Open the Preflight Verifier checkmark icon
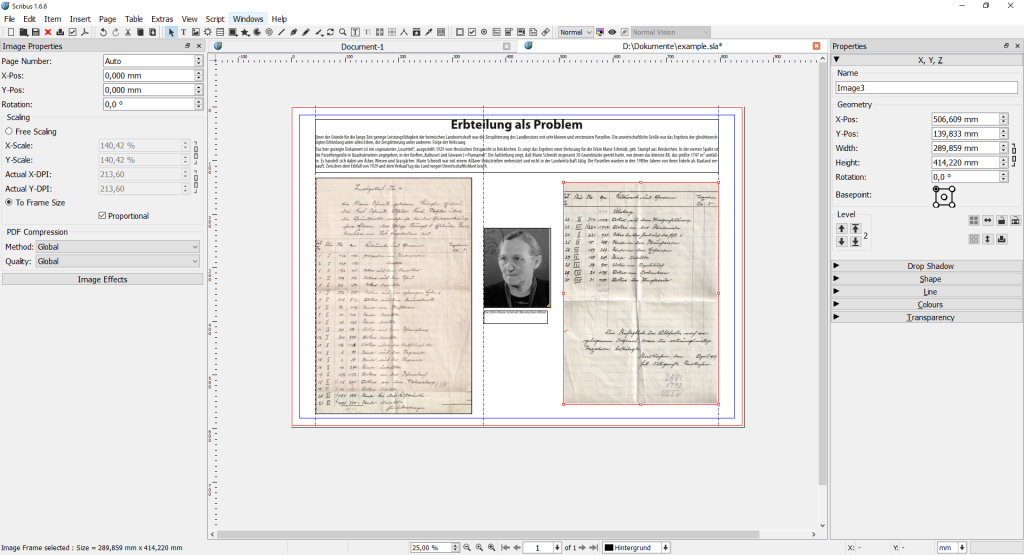The height and width of the screenshot is (555, 1024). click(72, 32)
